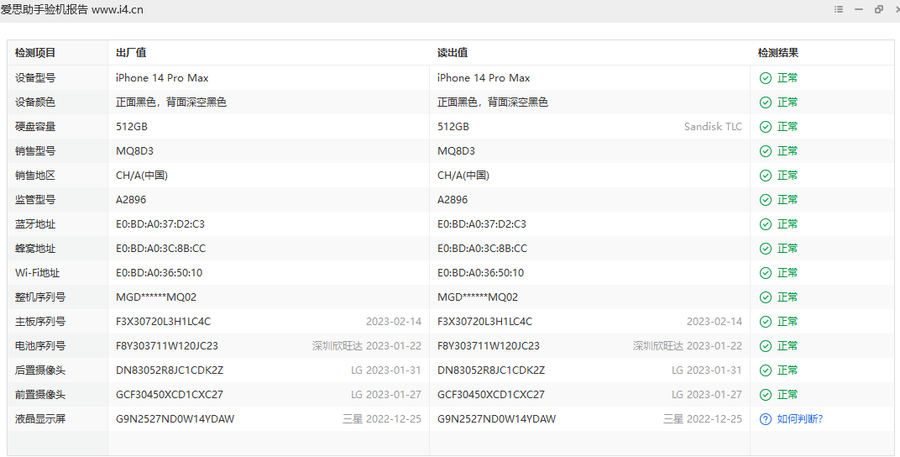Click green check icon in 蓝牙地址 row
The image size is (900, 457).
pos(765,224)
